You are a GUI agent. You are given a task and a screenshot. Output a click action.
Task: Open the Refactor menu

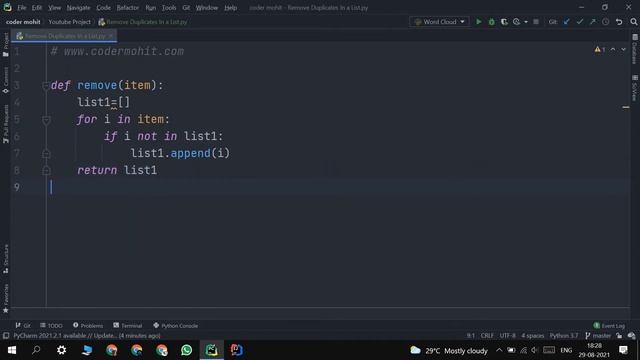(128, 7)
